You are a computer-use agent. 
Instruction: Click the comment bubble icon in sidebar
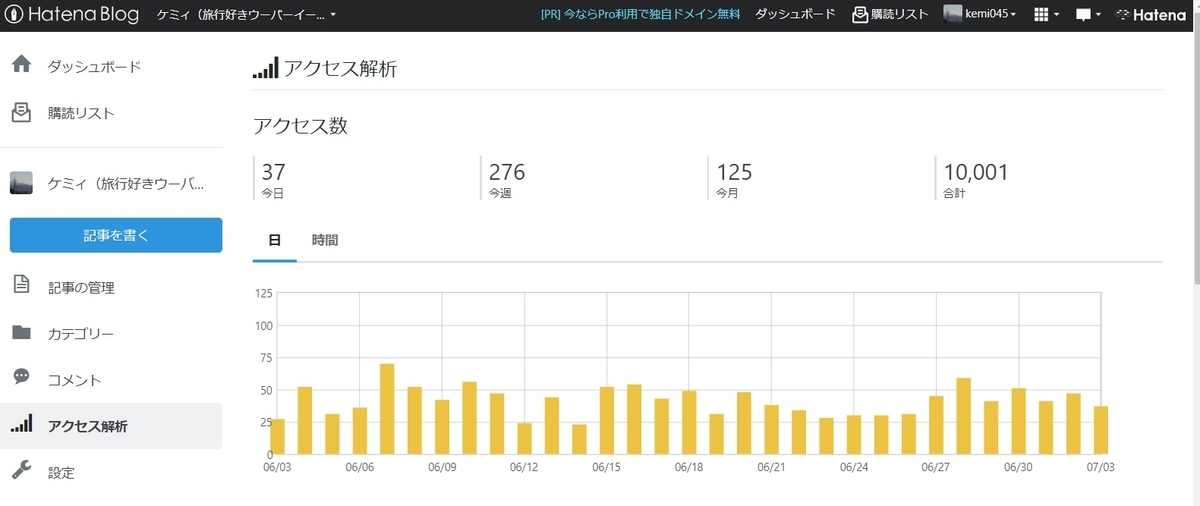(x=21, y=378)
